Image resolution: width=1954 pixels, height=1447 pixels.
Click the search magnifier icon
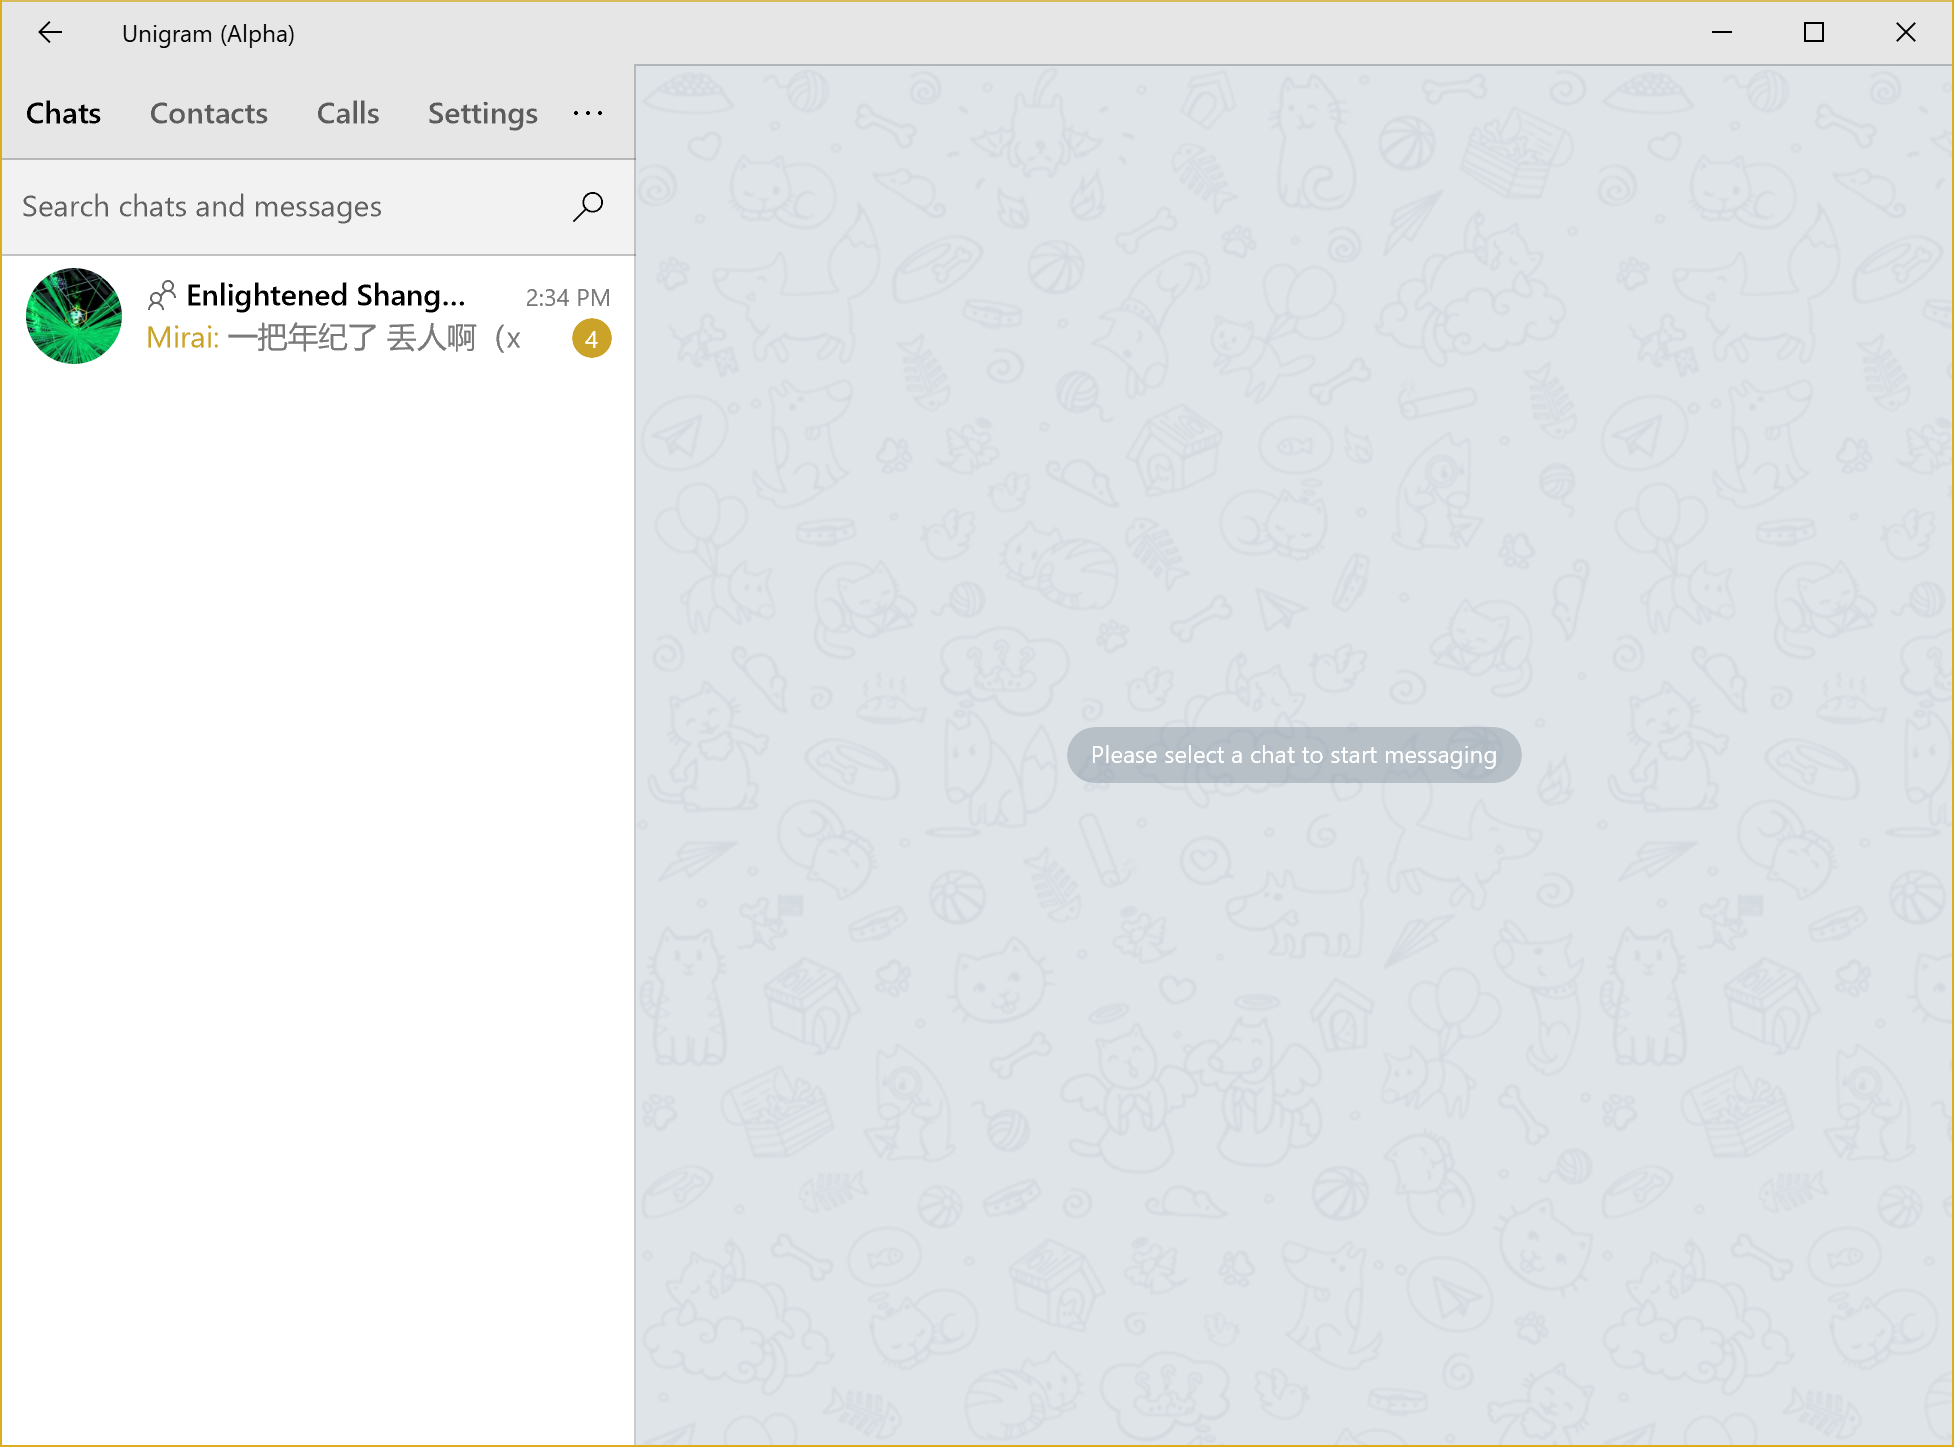click(588, 206)
